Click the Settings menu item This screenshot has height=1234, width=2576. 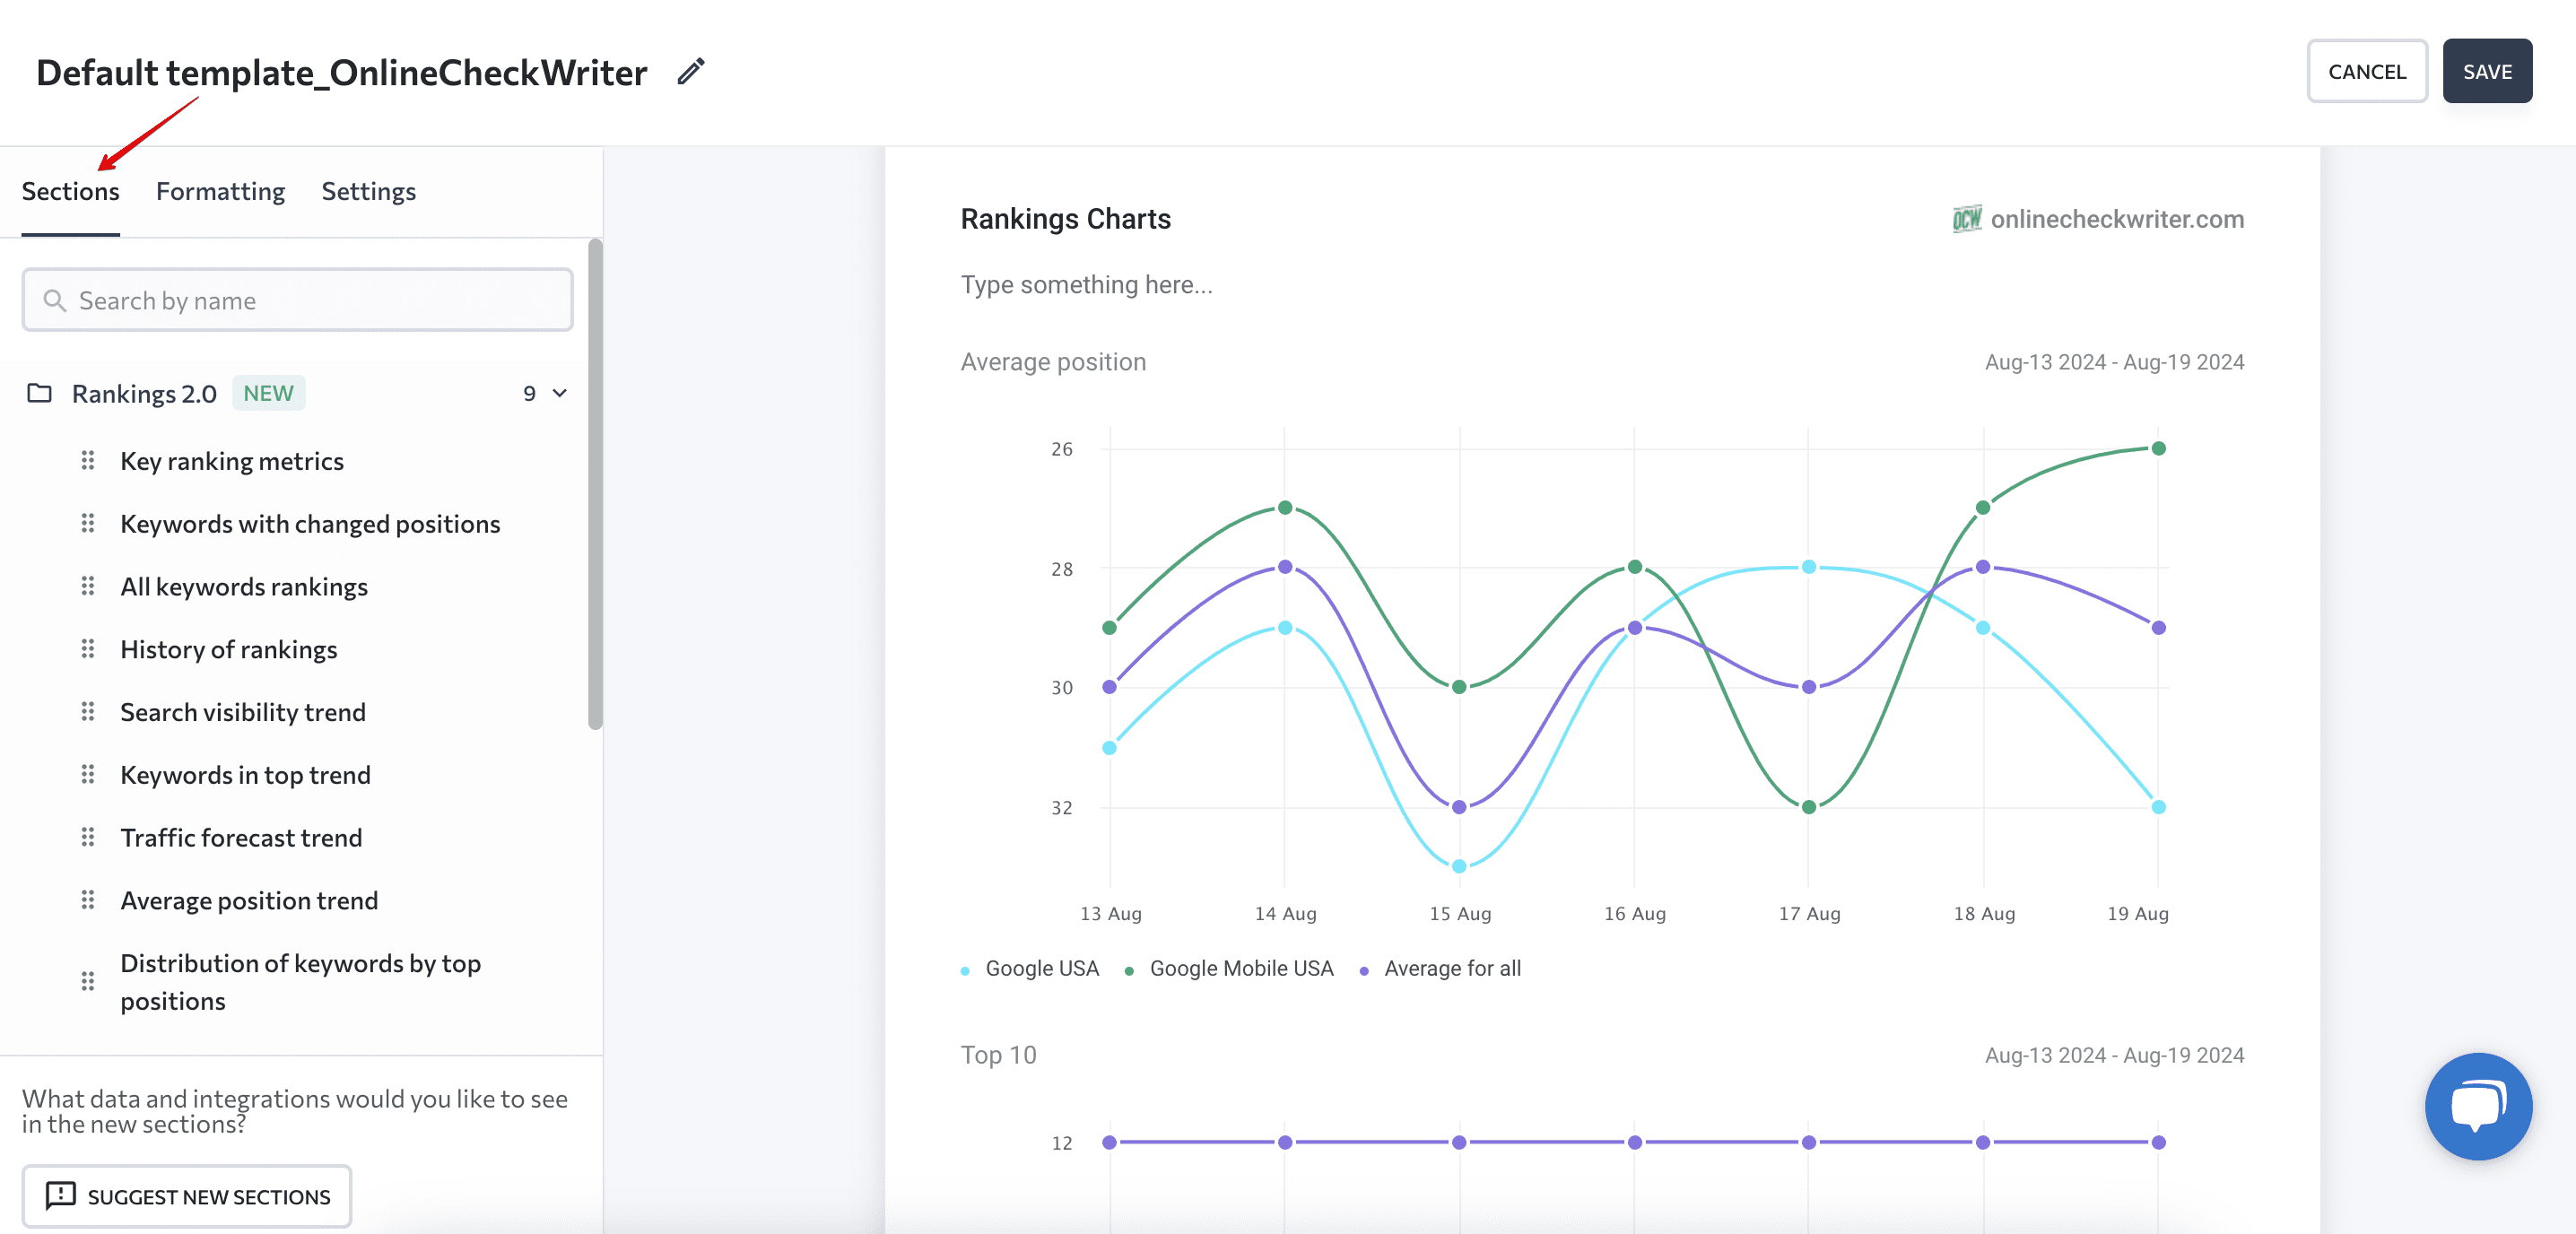[370, 189]
